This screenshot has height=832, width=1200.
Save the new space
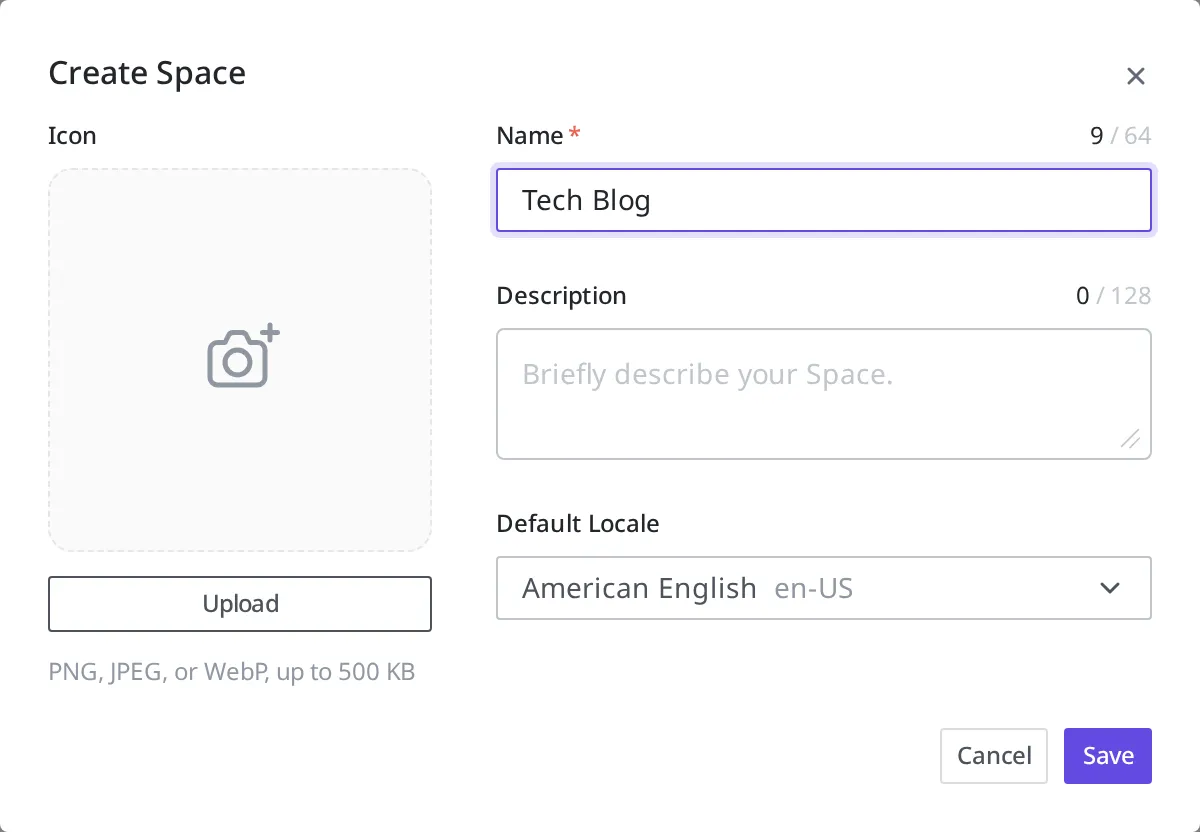1108,756
